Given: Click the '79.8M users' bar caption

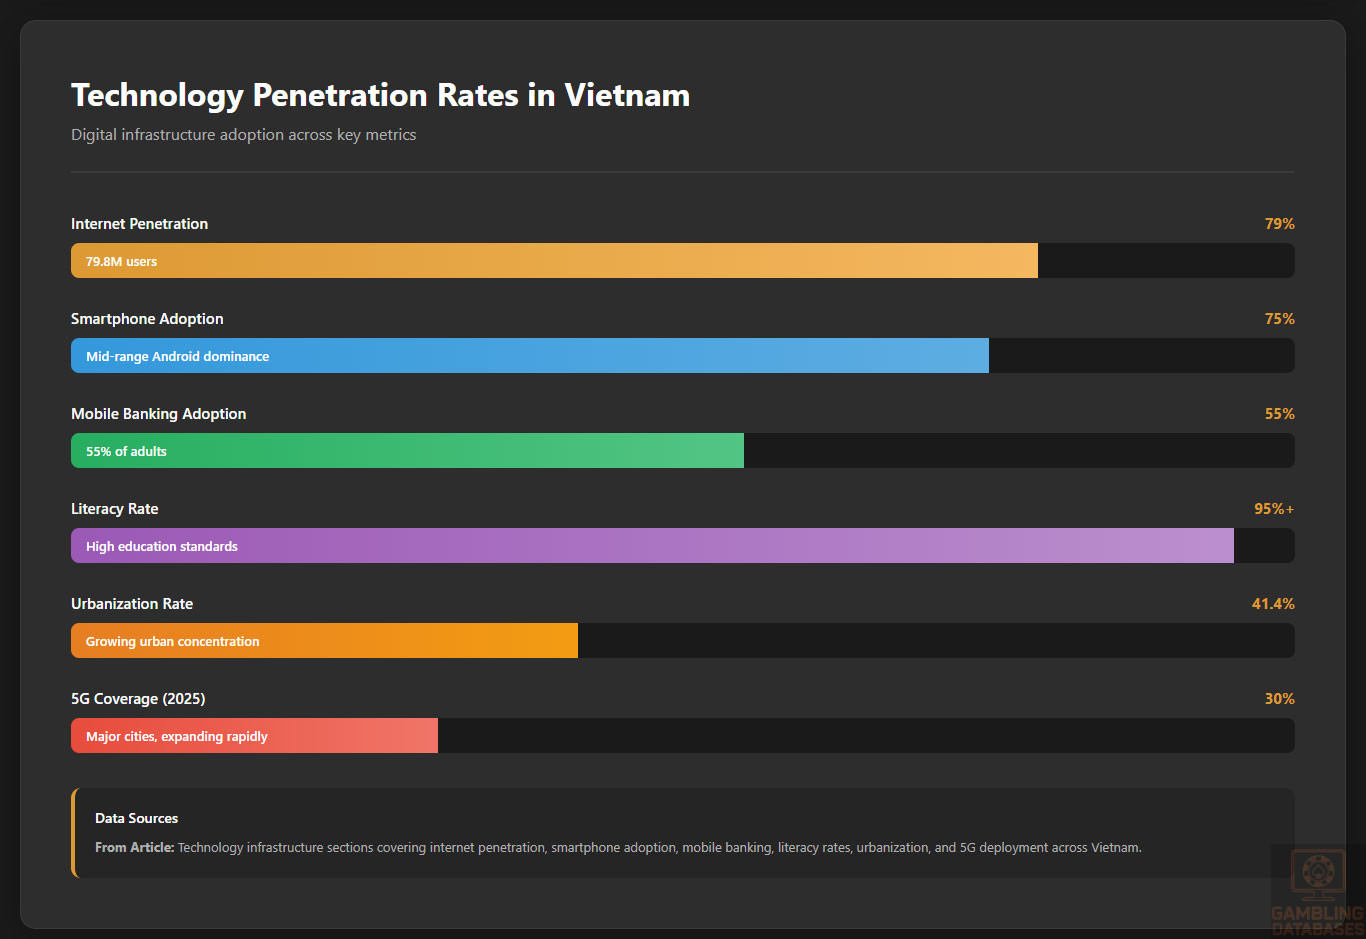Looking at the screenshot, I should point(121,262).
